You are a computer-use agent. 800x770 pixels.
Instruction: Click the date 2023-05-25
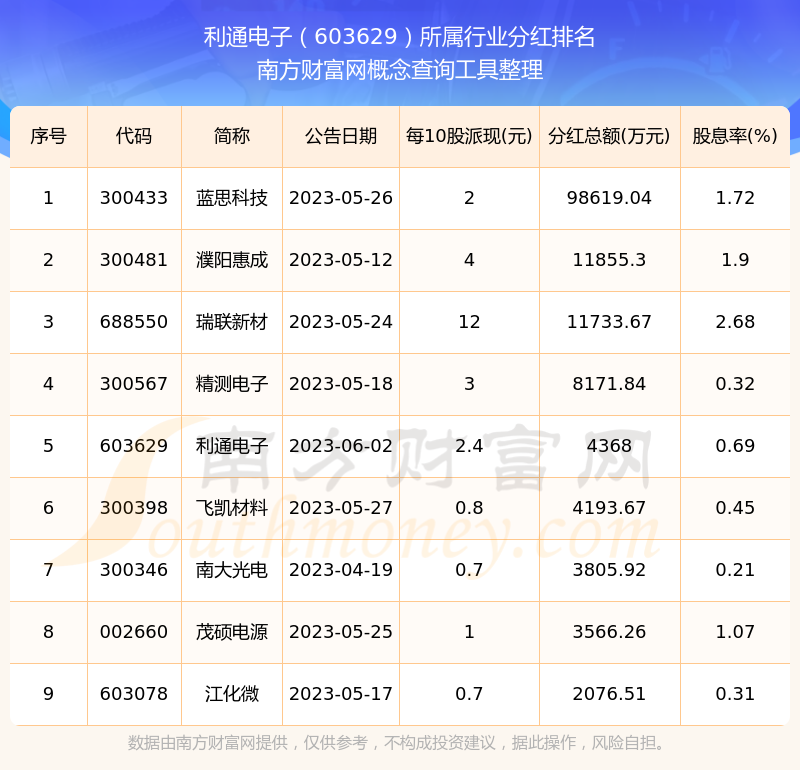pyautogui.click(x=341, y=632)
